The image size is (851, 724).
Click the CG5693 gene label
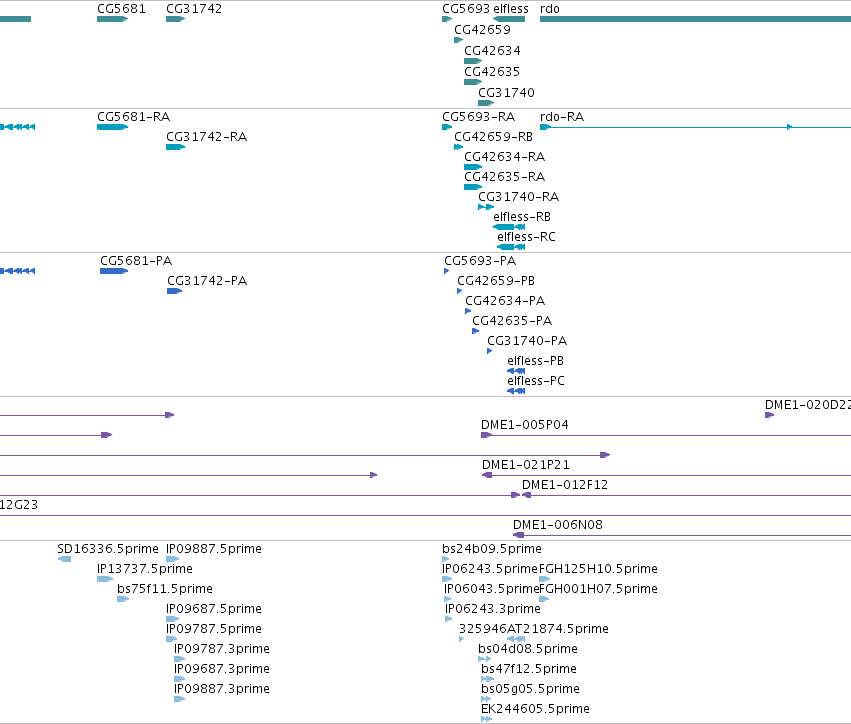click(x=466, y=9)
